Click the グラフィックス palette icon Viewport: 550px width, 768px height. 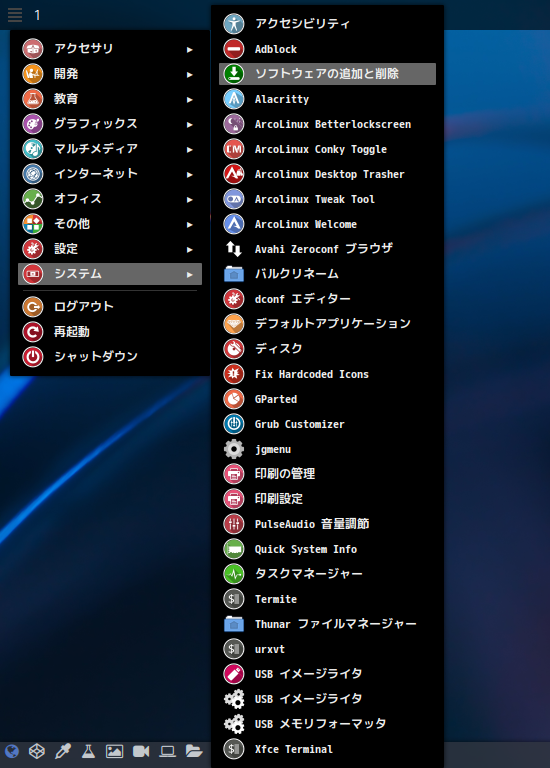tap(33, 124)
